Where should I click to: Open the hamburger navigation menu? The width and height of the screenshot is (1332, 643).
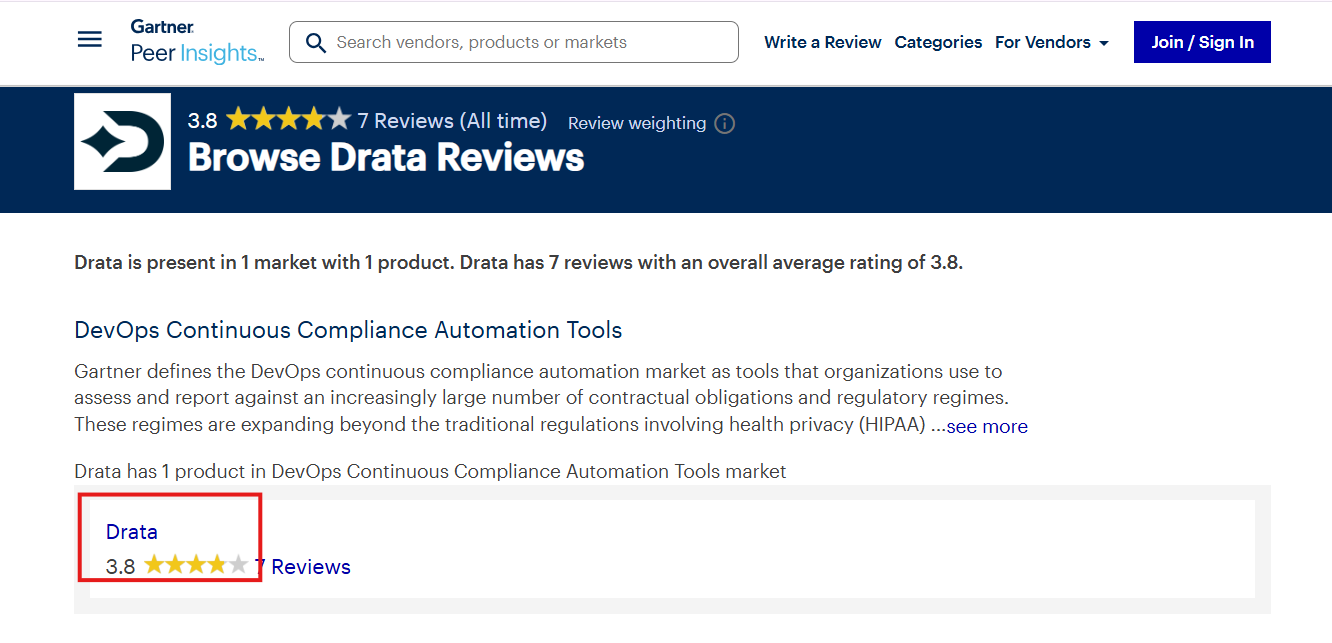coord(90,40)
